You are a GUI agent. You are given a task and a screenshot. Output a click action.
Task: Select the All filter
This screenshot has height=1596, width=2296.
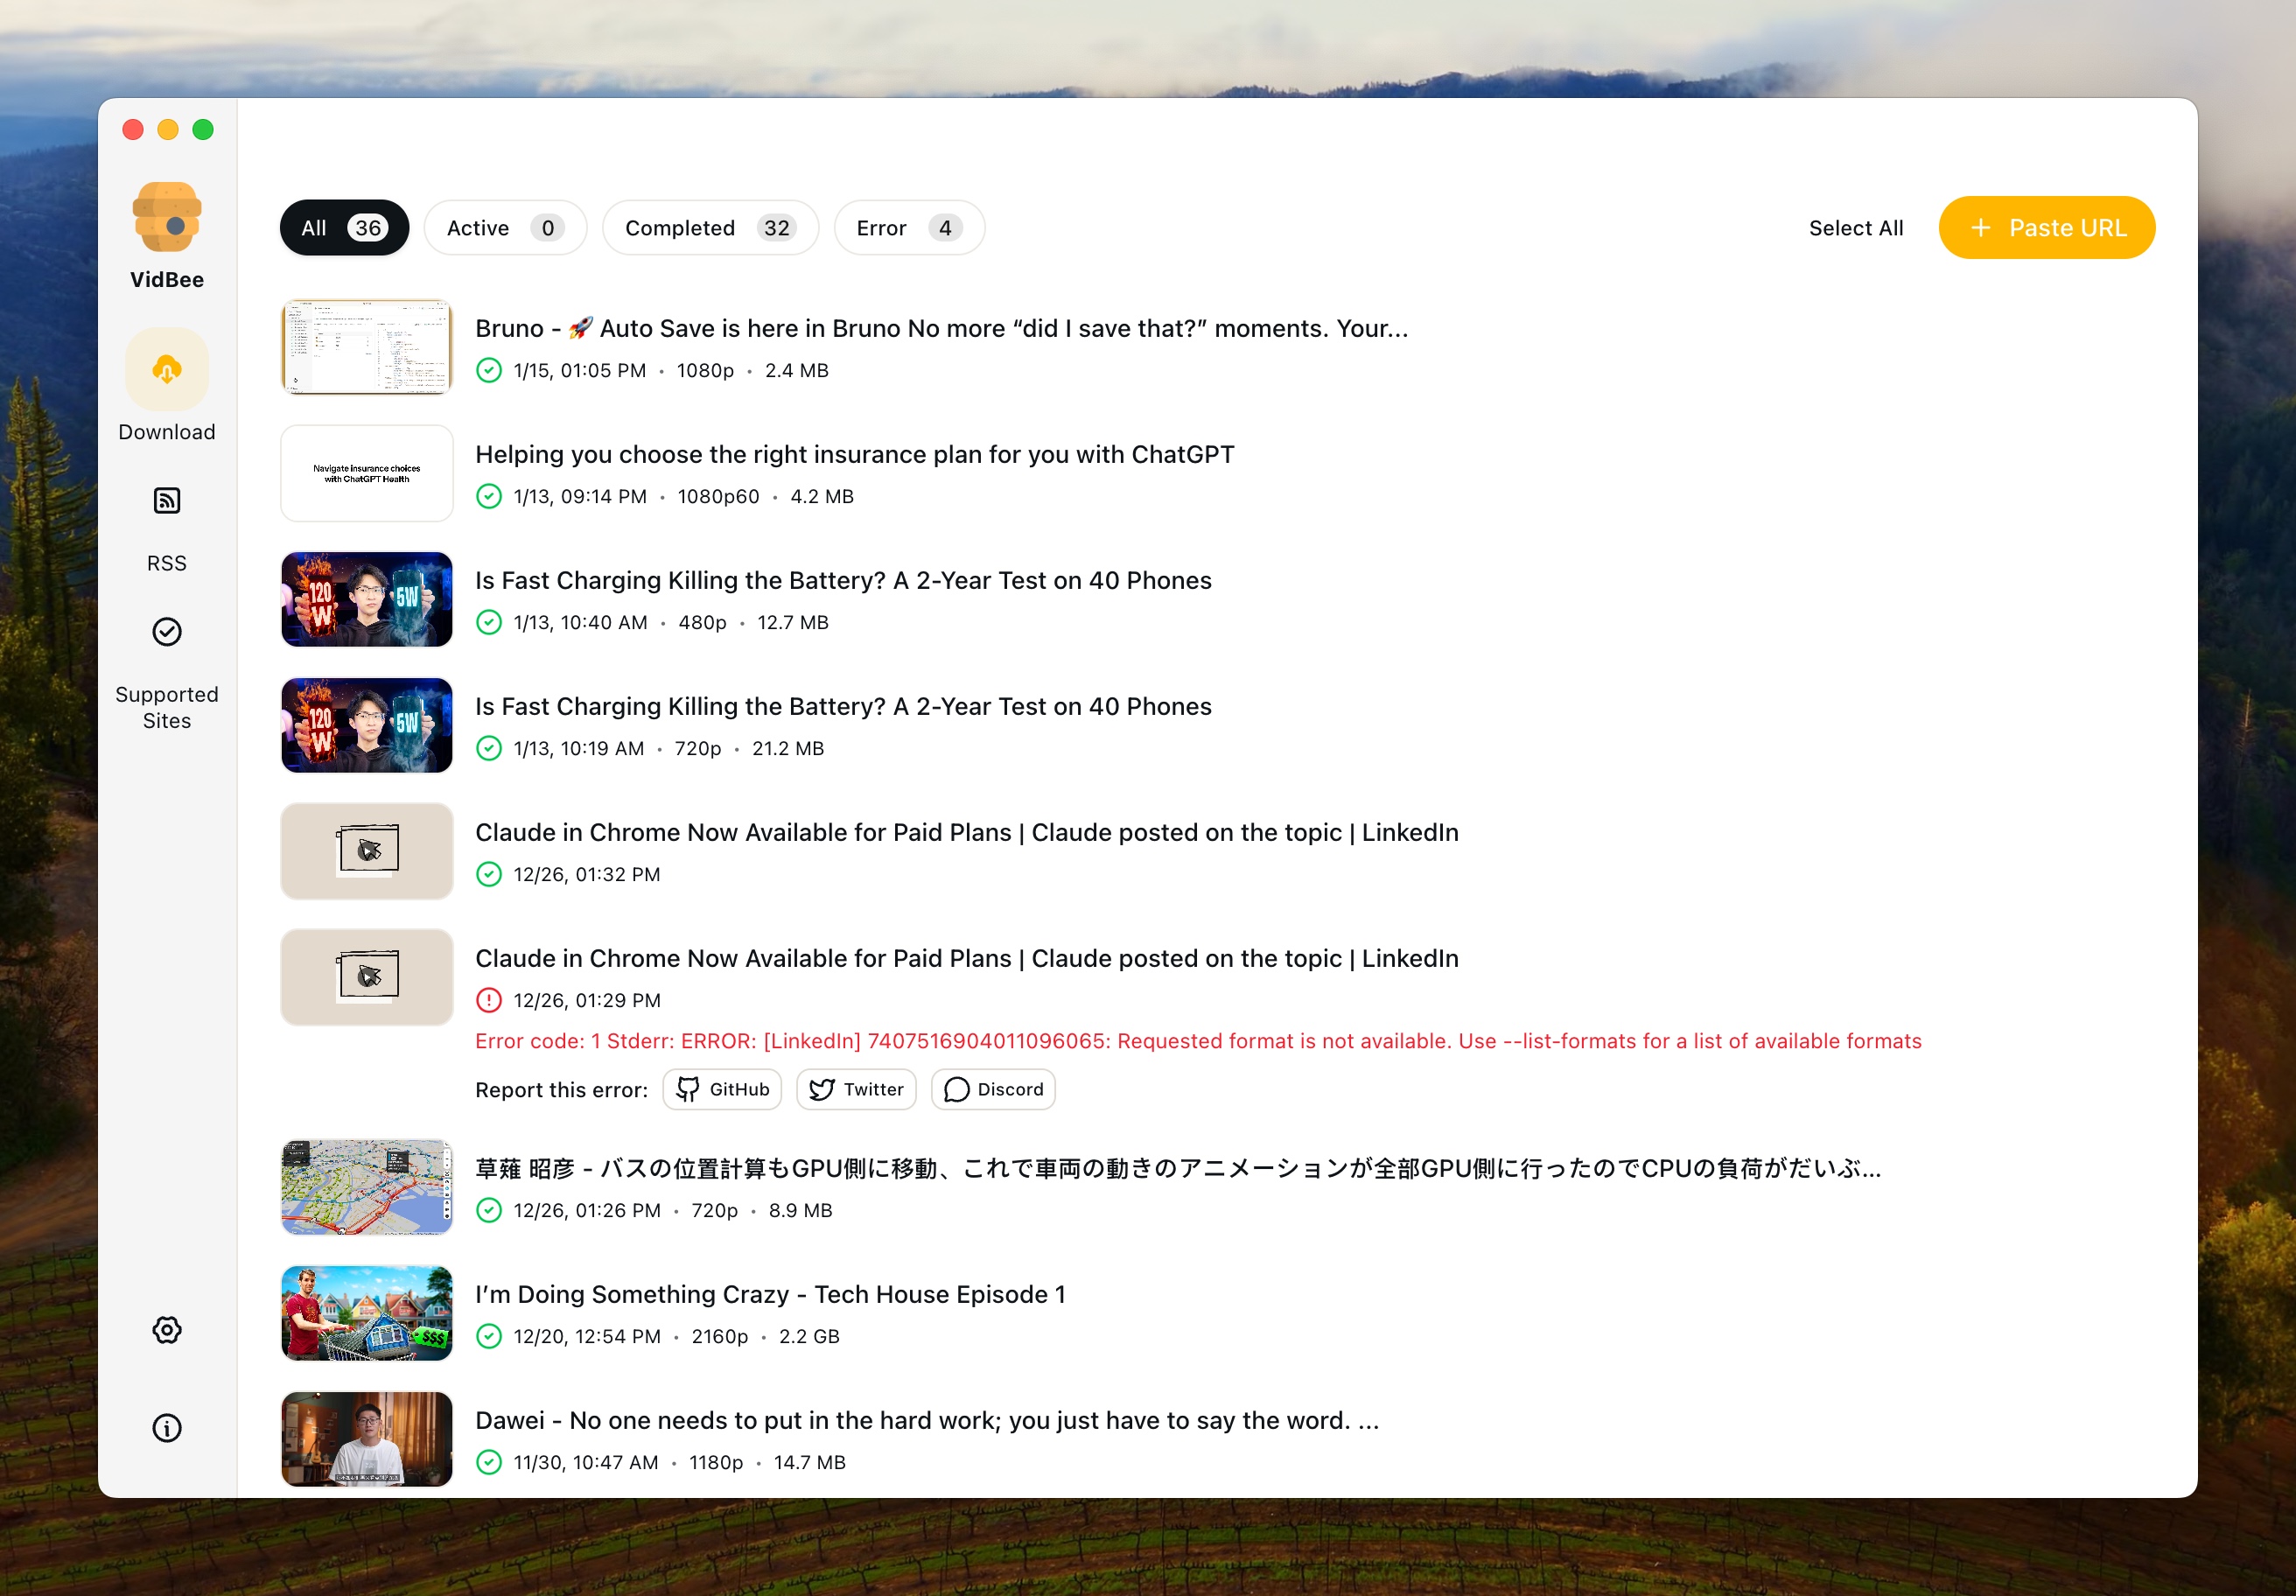[343, 227]
